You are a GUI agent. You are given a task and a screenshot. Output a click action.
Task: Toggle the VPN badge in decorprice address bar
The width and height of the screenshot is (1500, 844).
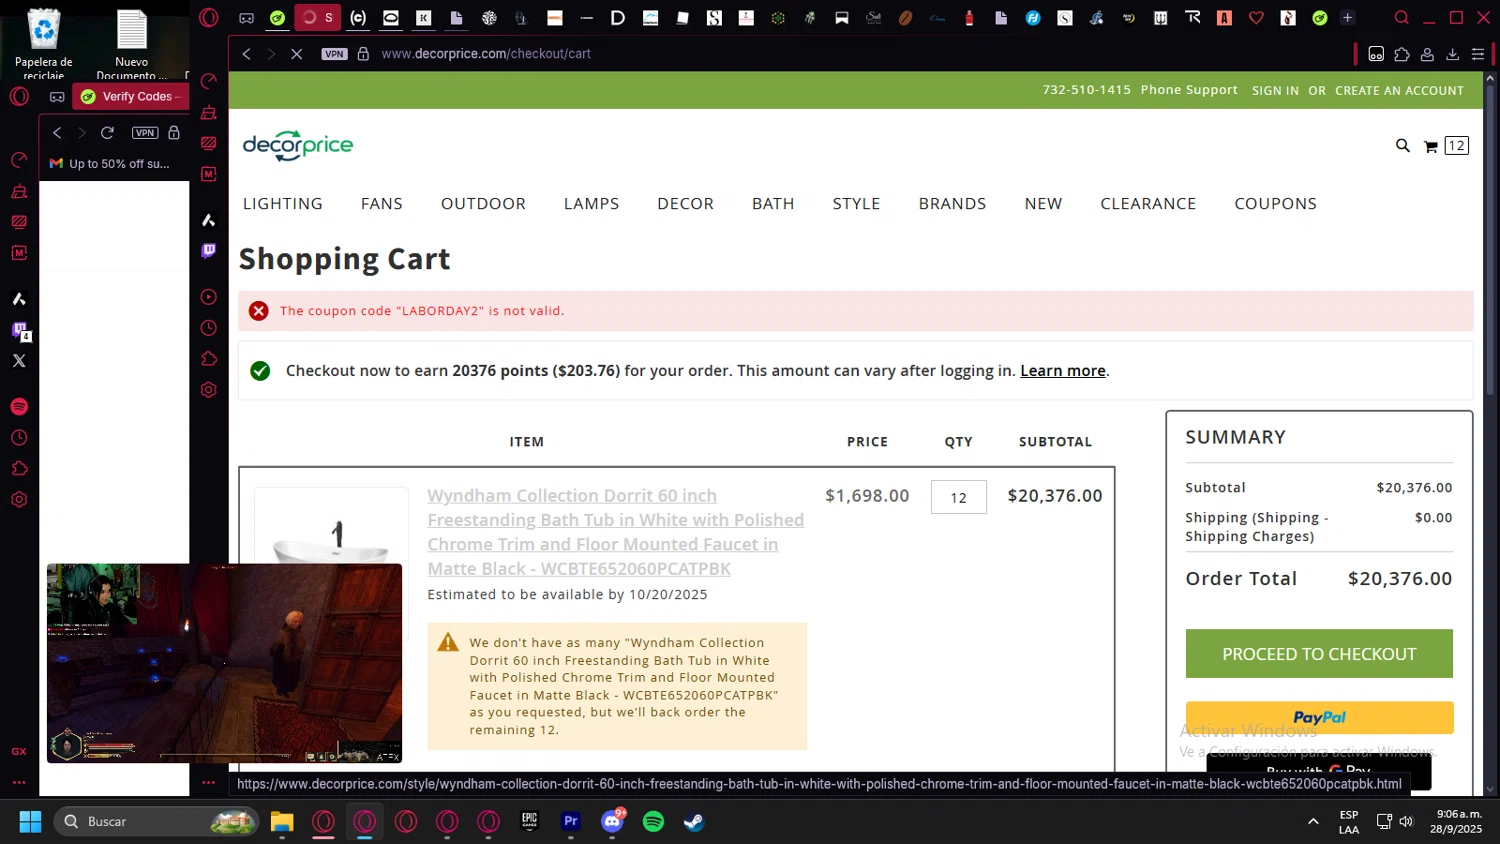(x=335, y=54)
